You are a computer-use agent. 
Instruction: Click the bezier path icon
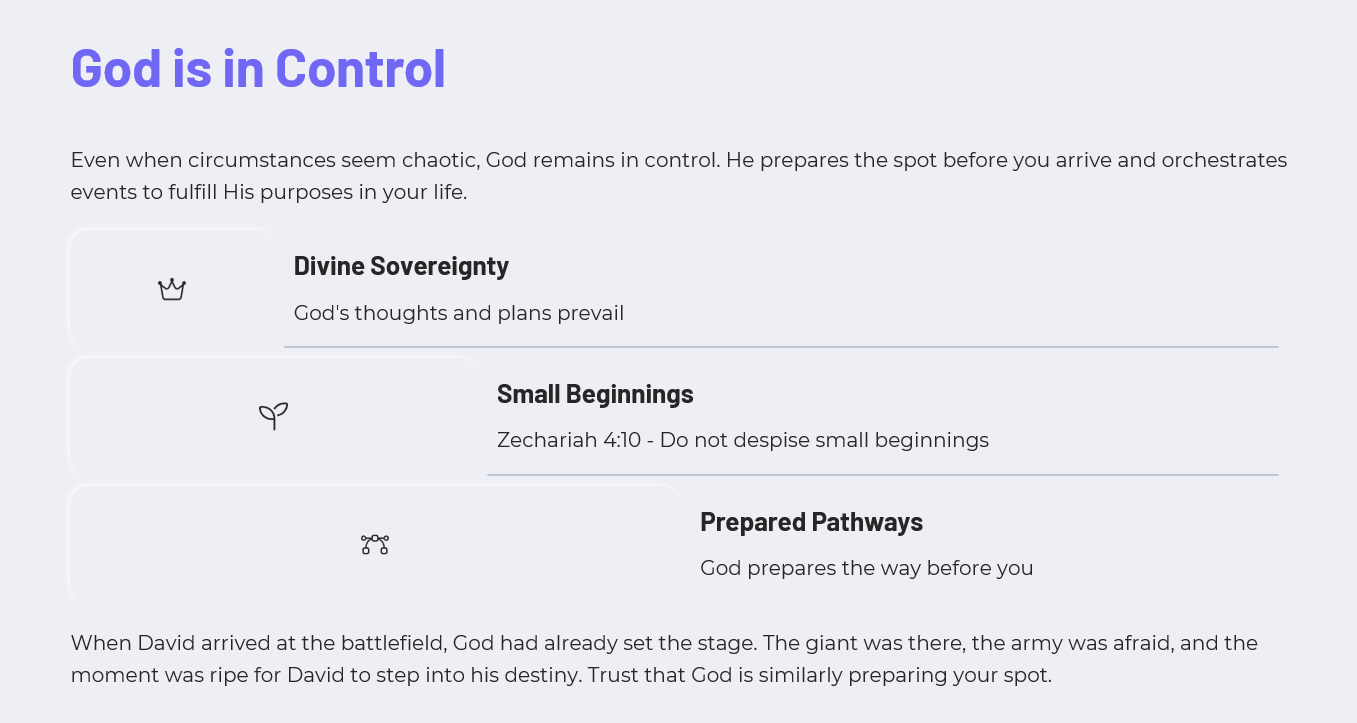tap(375, 545)
